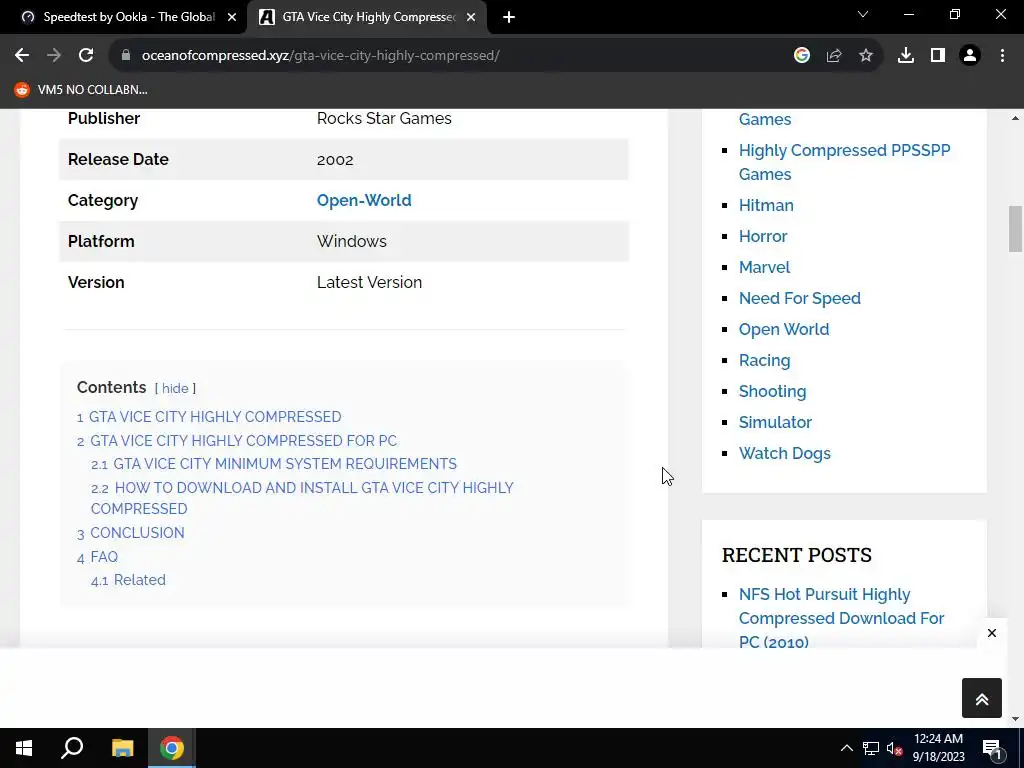1024x768 pixels.
Task: Open Chrome three-dot menu
Action: [x=1002, y=56]
